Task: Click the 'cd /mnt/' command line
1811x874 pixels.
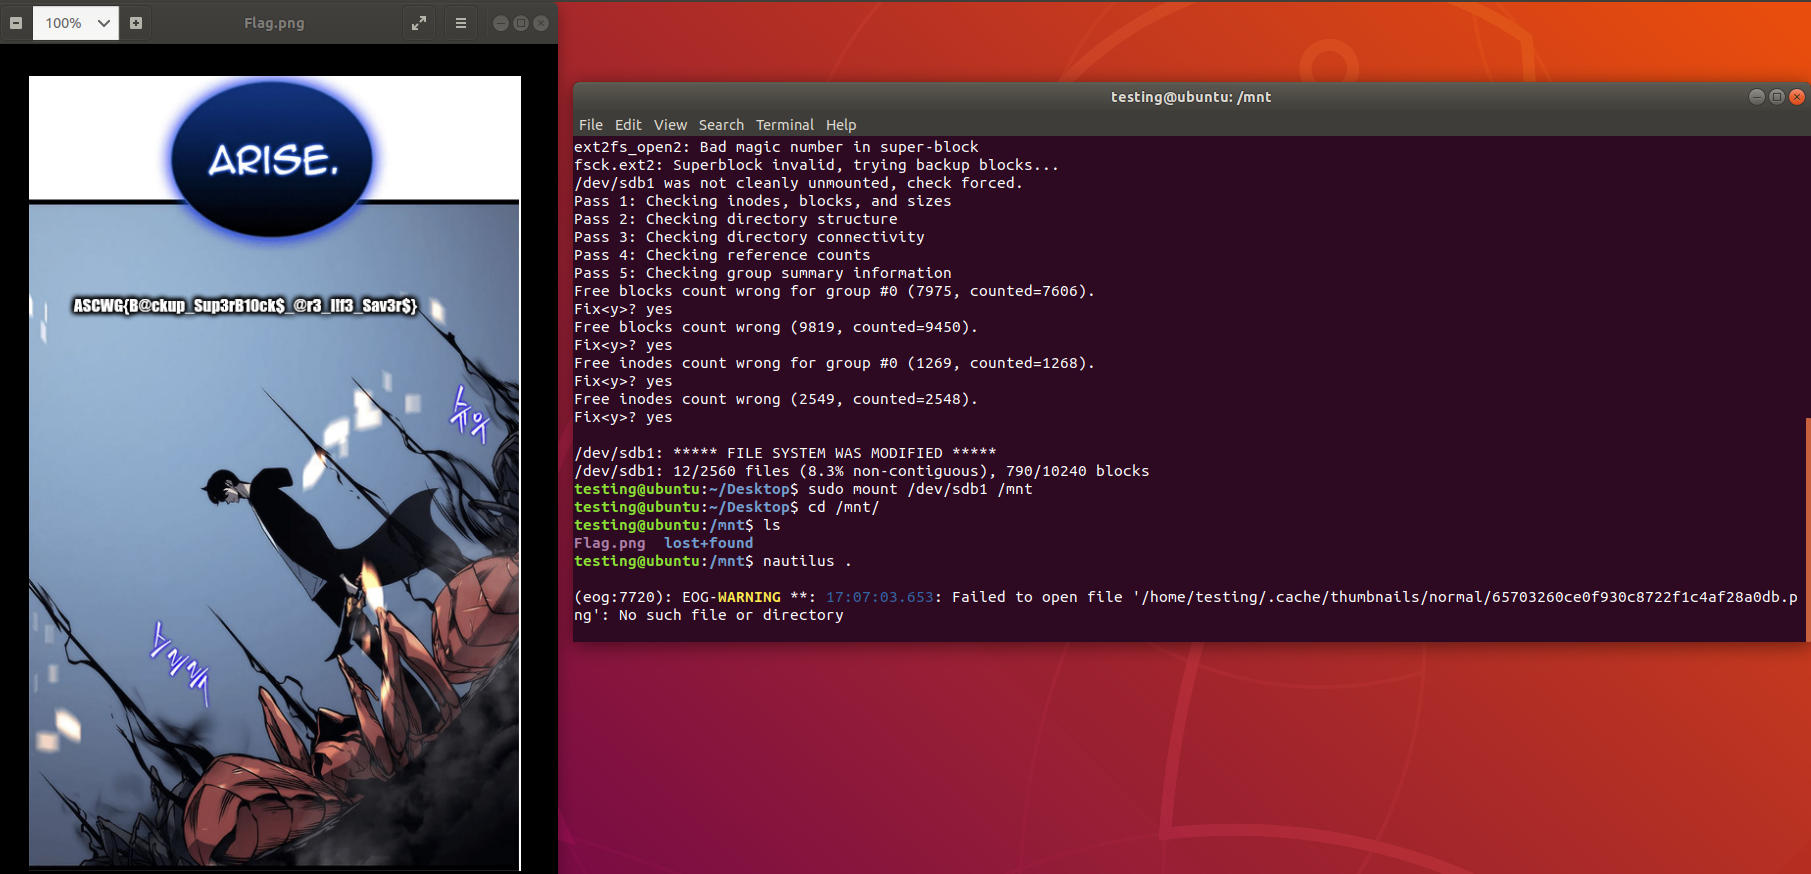Action: click(x=727, y=507)
